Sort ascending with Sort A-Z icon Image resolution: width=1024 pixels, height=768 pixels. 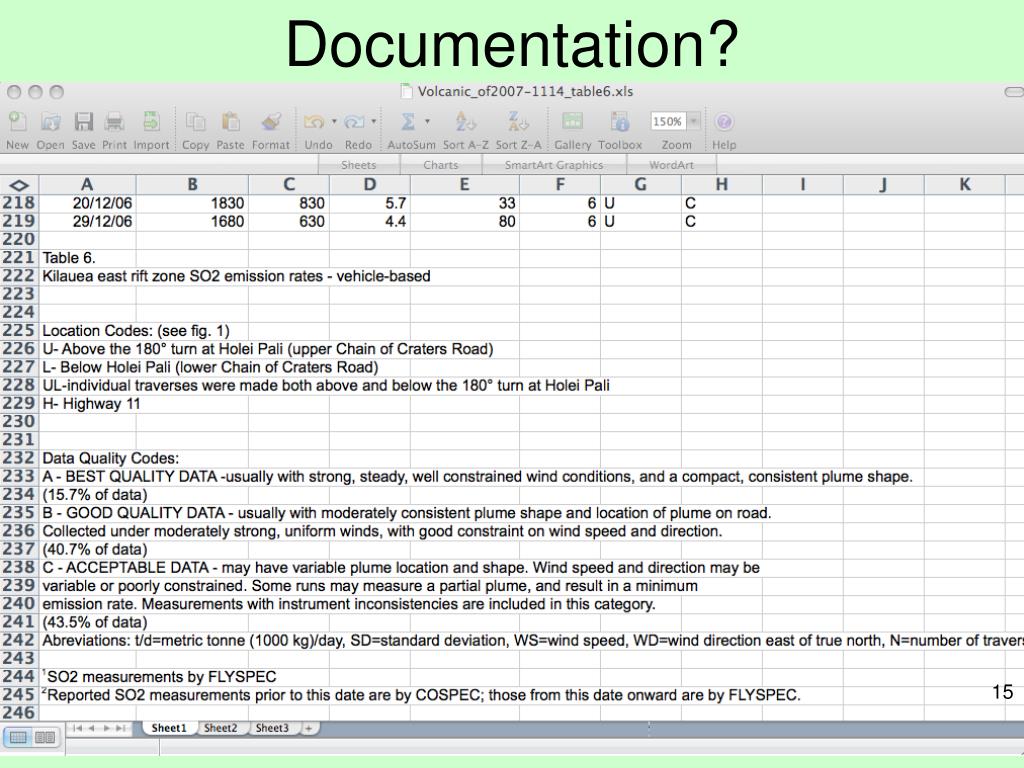pyautogui.click(x=465, y=121)
